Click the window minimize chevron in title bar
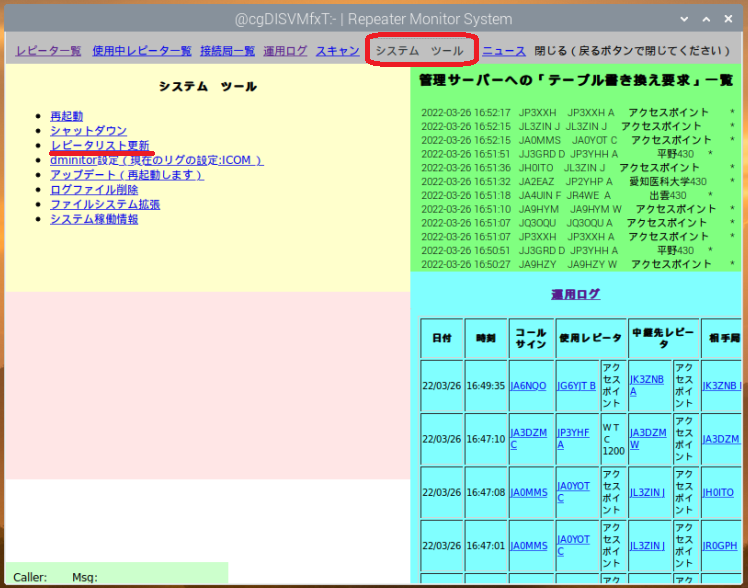 pyautogui.click(x=684, y=19)
